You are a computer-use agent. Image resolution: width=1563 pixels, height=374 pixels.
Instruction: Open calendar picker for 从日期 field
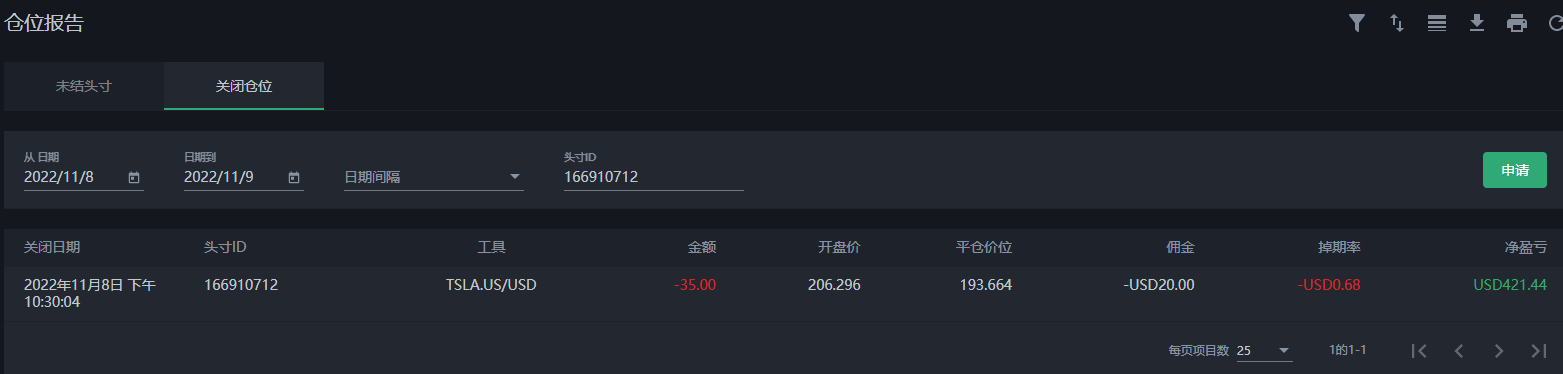[x=134, y=178]
